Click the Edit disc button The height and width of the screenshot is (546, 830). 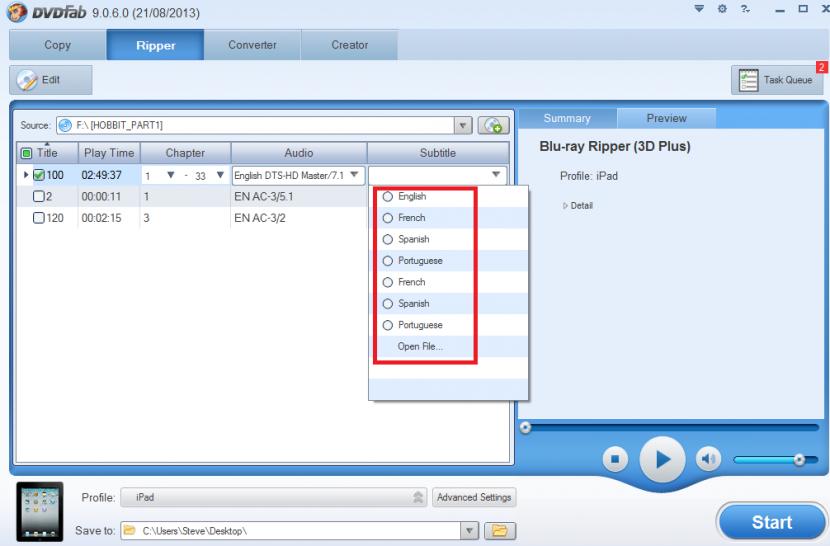coord(51,80)
